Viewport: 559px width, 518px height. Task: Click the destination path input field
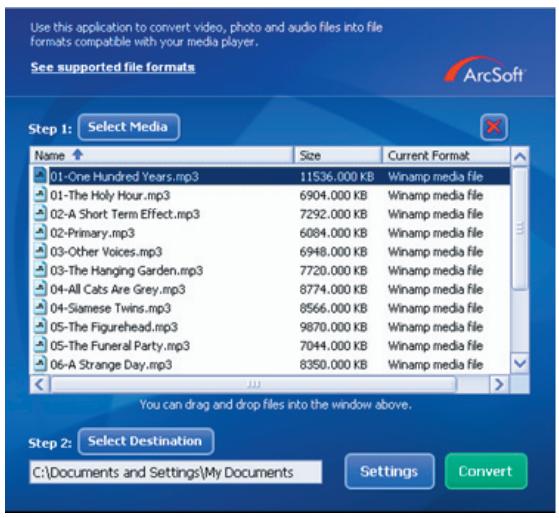point(176,472)
